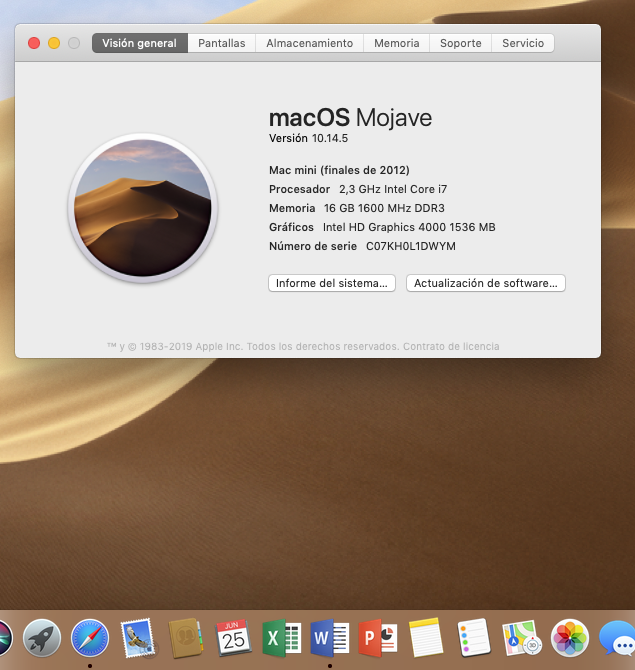Open the Almacenamiento tab
This screenshot has width=635, height=670.
pos(310,43)
